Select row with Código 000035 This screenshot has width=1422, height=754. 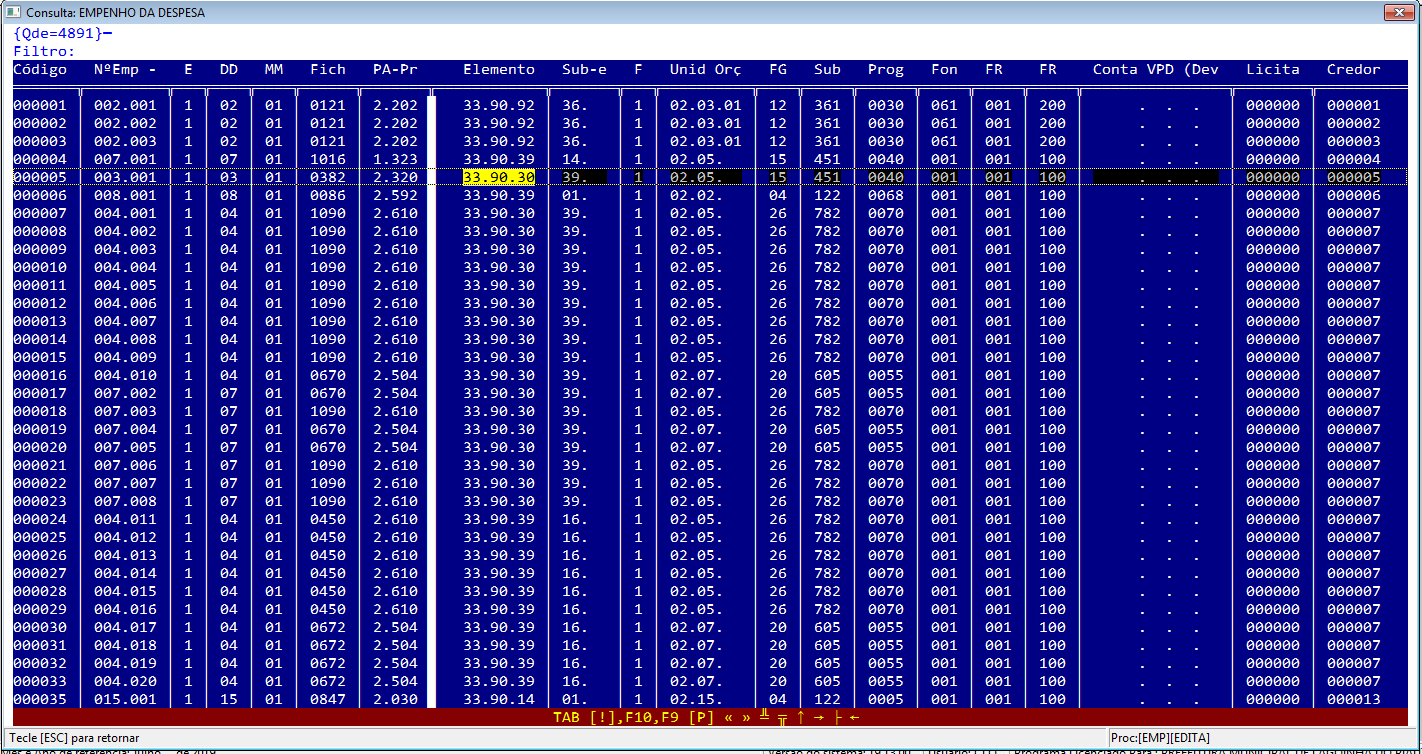pos(712,699)
